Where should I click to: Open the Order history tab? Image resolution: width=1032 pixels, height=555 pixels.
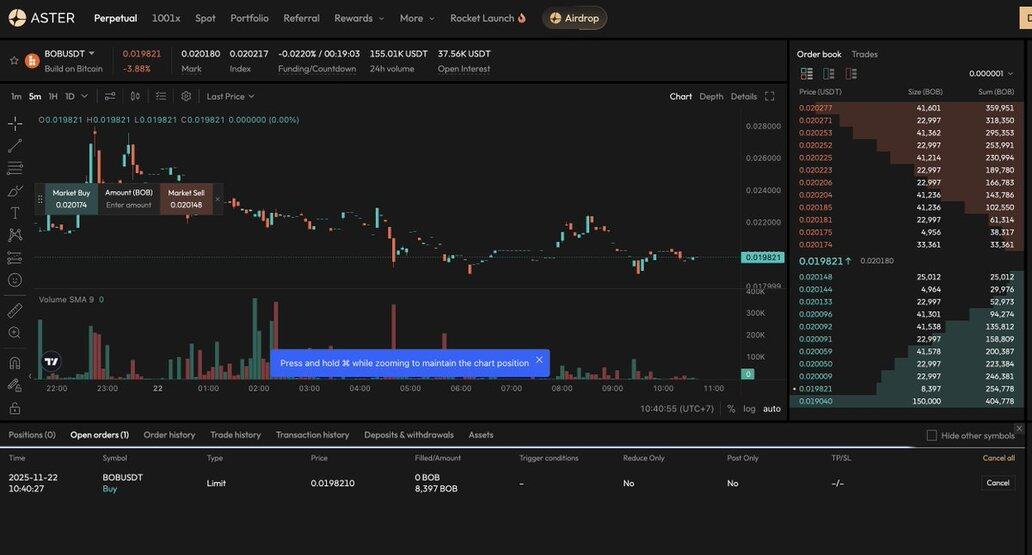[x=169, y=435]
